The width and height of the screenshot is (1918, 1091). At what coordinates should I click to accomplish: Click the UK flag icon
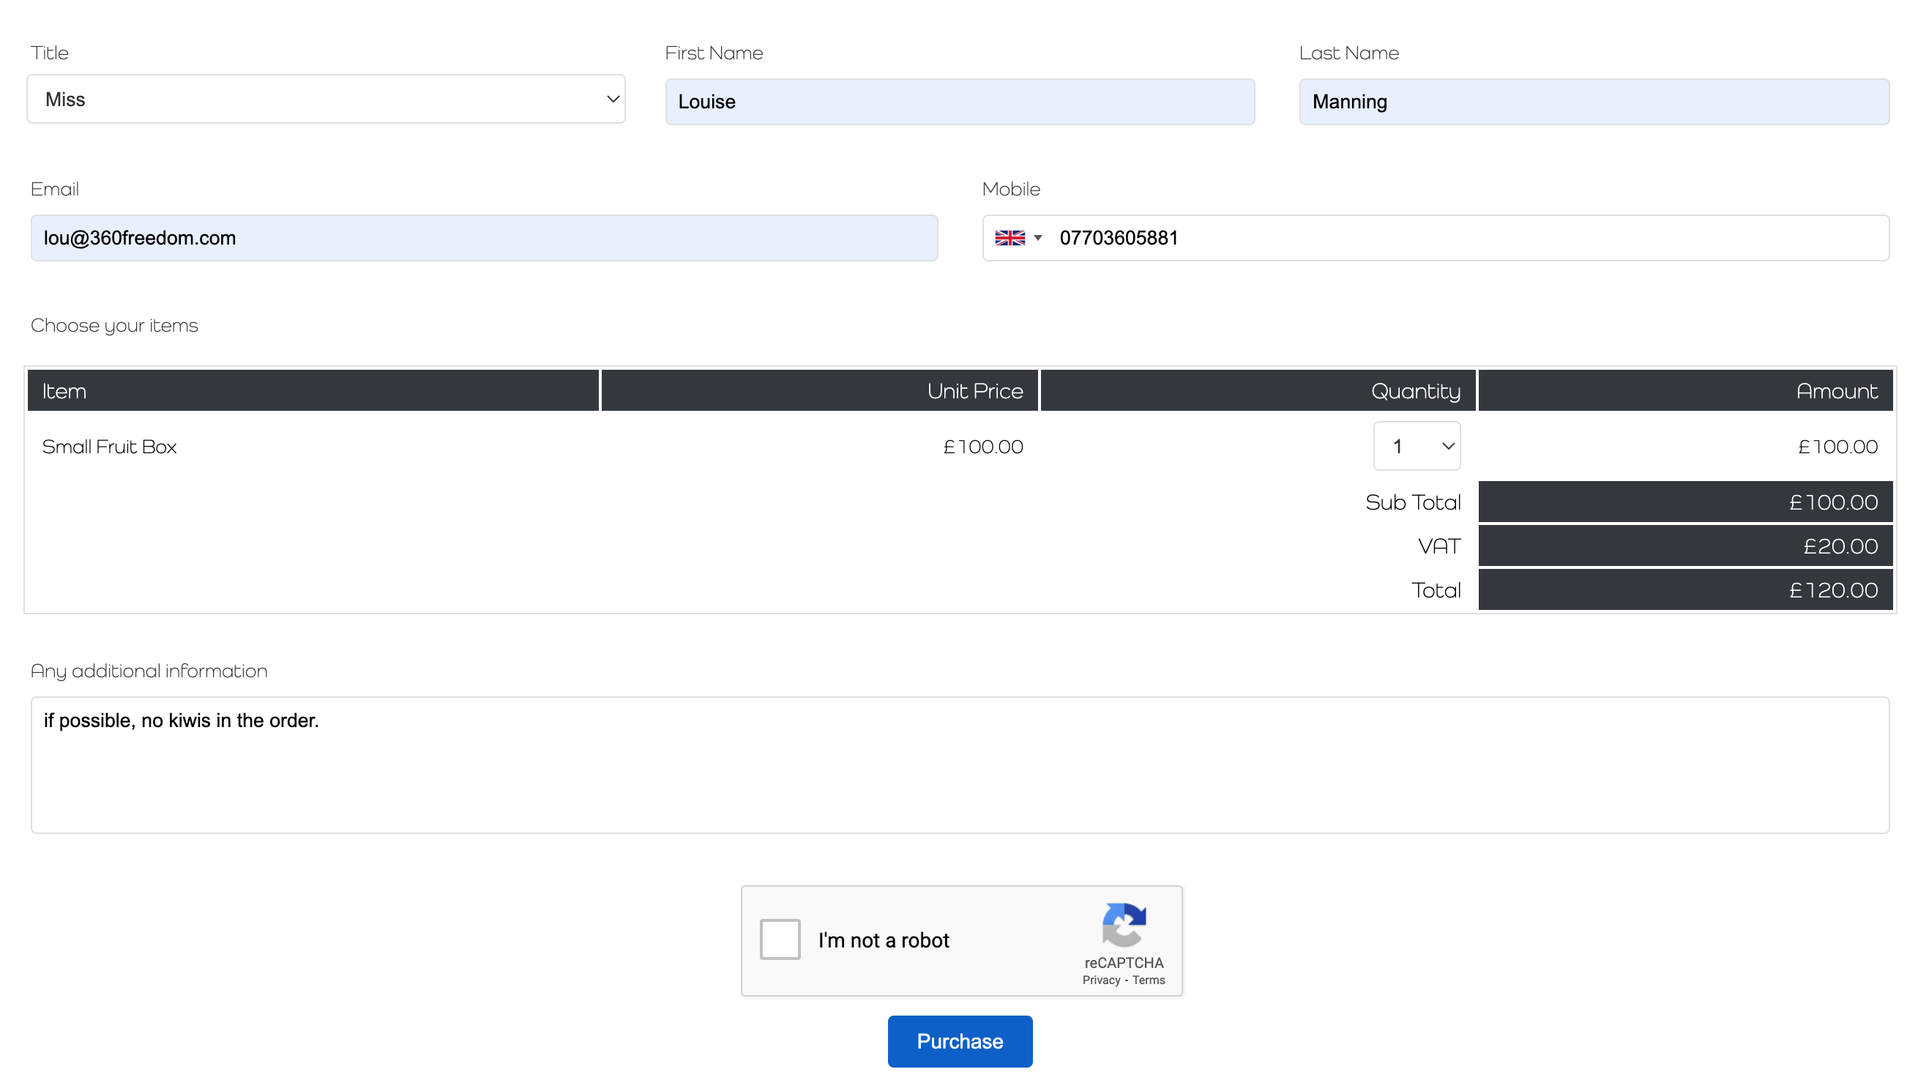[1009, 238]
